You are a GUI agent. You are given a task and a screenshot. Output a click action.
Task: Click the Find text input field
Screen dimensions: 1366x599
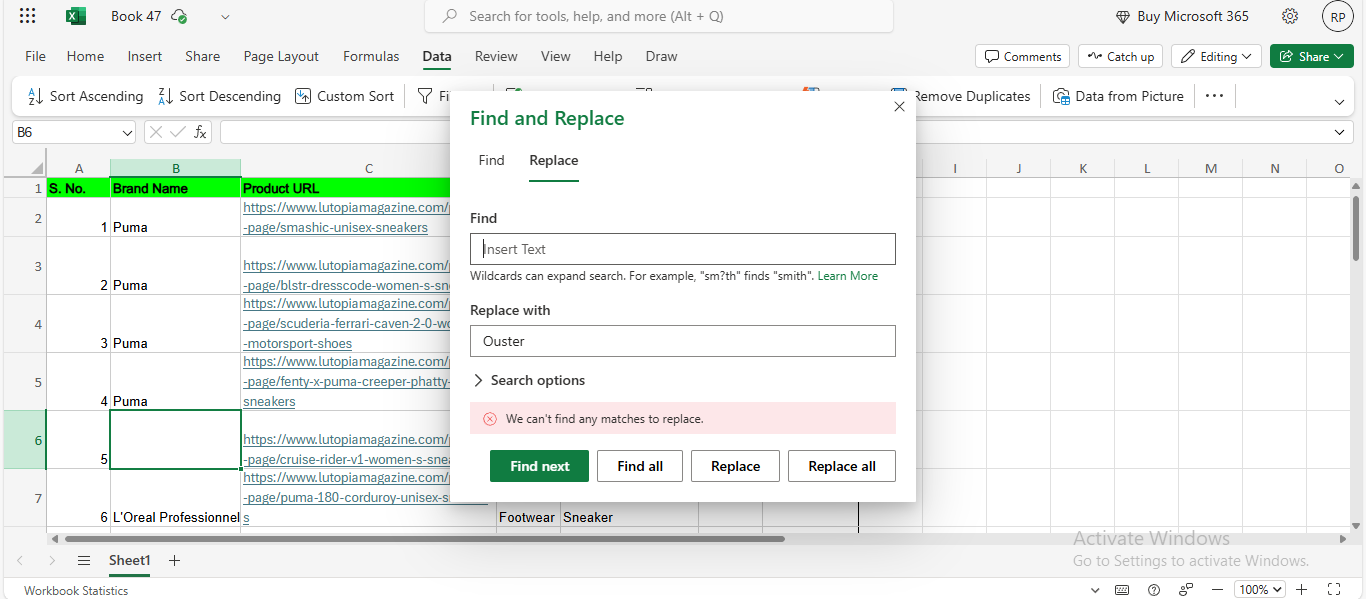click(682, 249)
